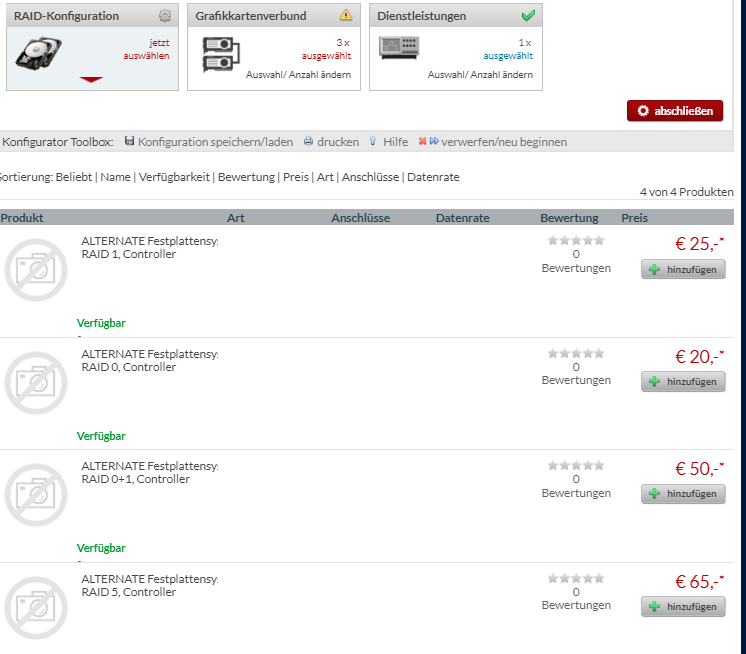Sort products by Verfügbarkeit
This screenshot has width=746, height=654.
coord(174,177)
